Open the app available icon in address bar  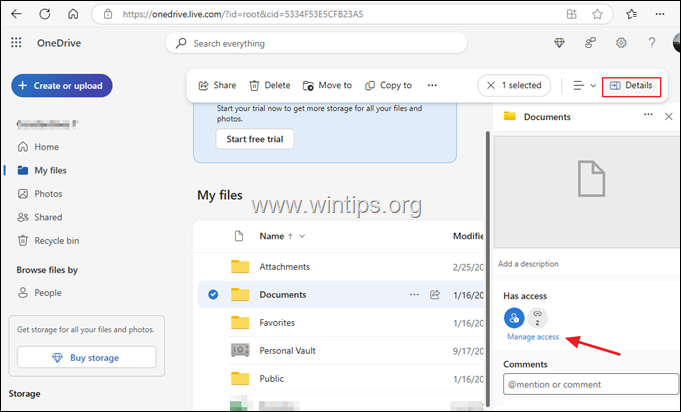click(572, 14)
